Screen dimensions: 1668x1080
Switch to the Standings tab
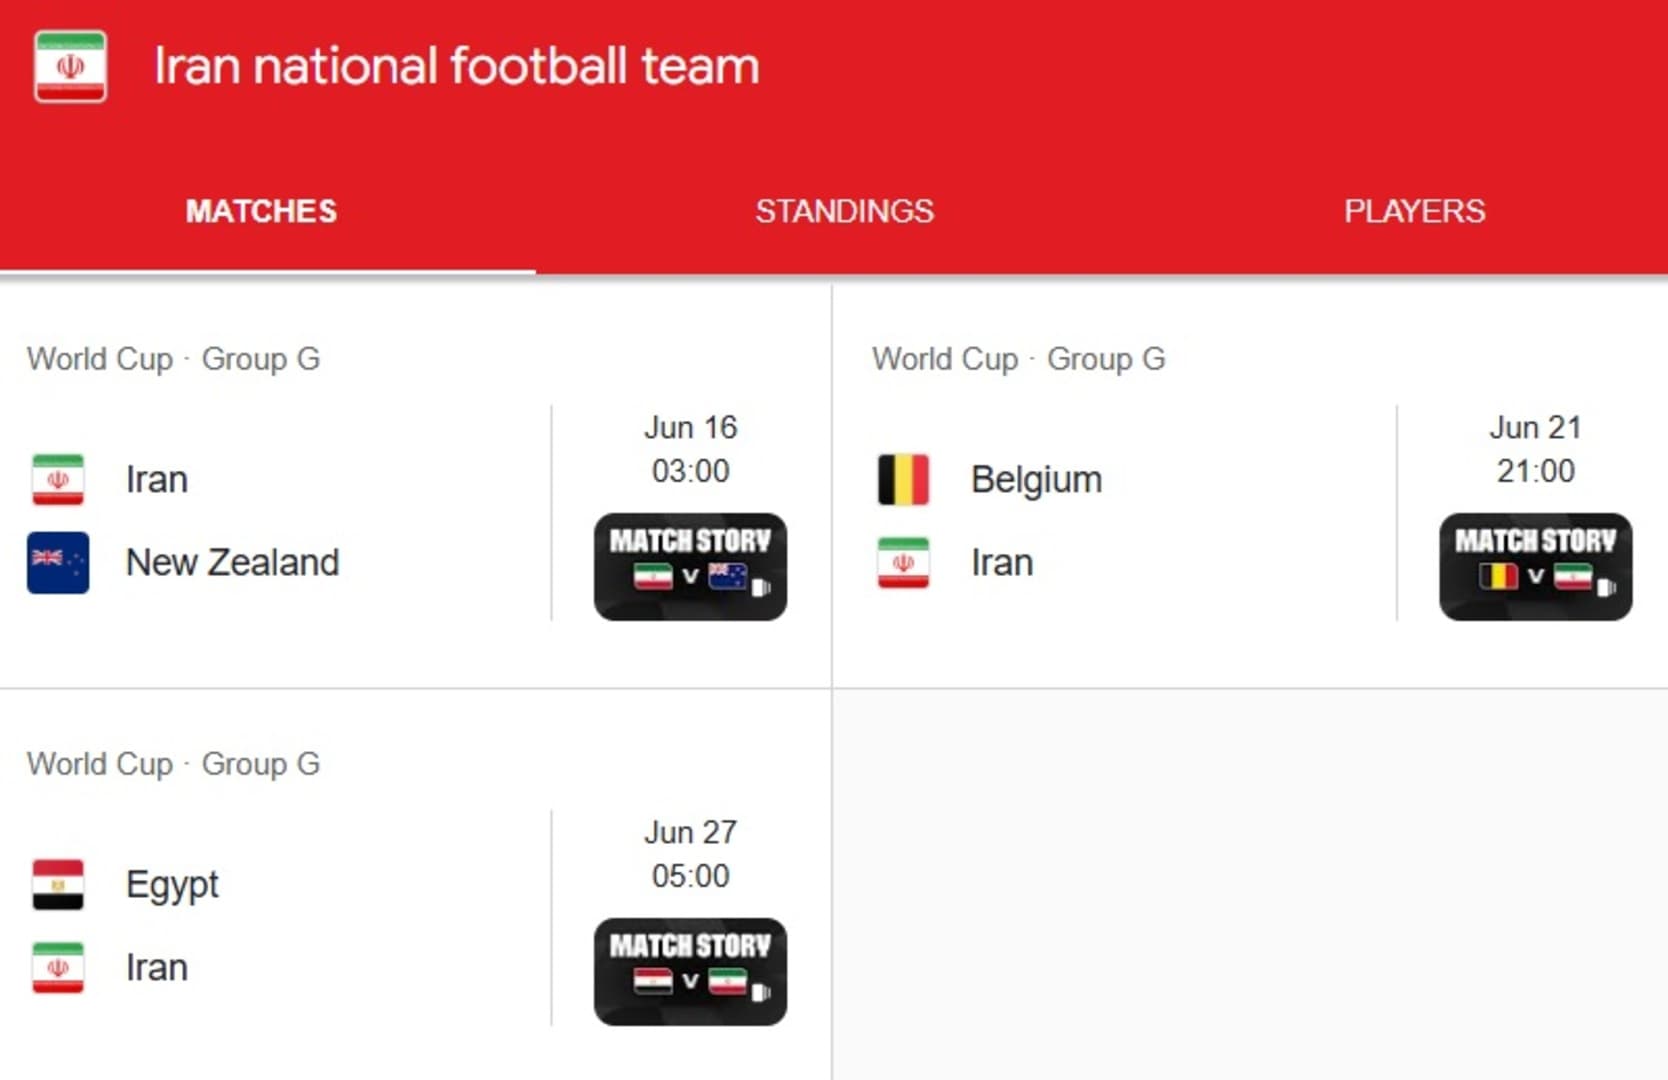tap(844, 211)
